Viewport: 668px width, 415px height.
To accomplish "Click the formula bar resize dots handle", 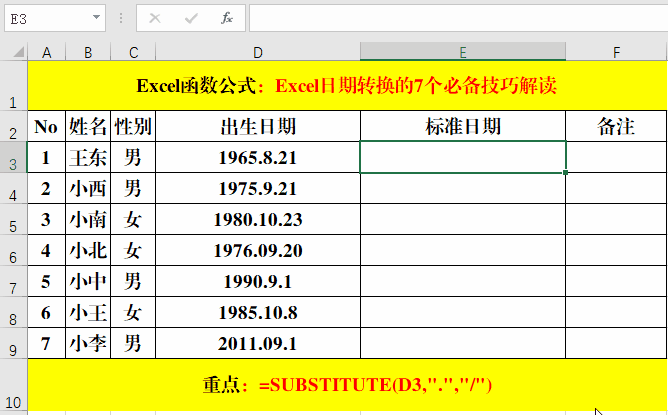I will click(x=121, y=18).
